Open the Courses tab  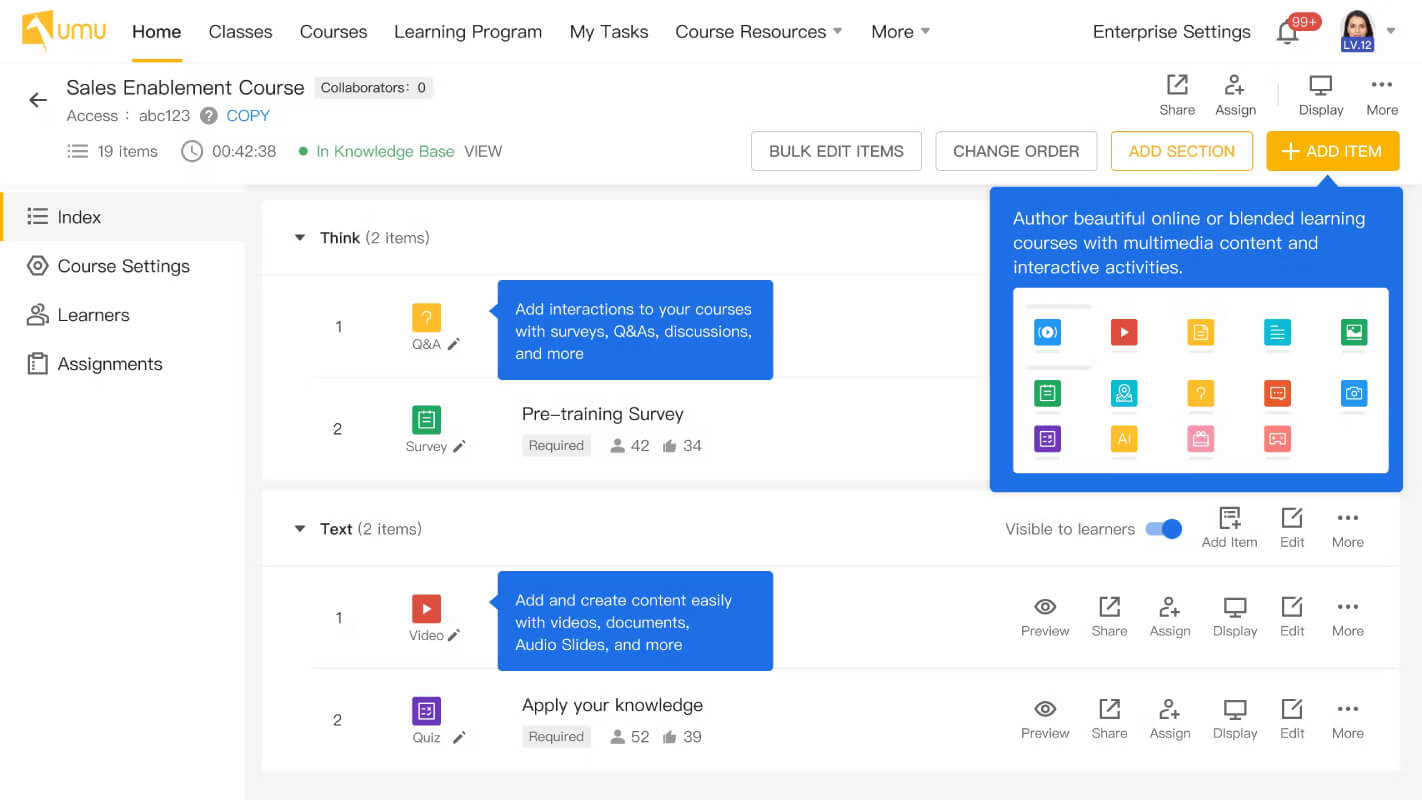point(333,32)
